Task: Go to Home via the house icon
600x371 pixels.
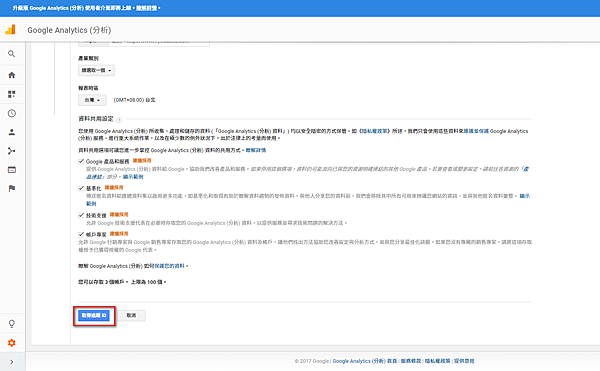Action: [11, 75]
